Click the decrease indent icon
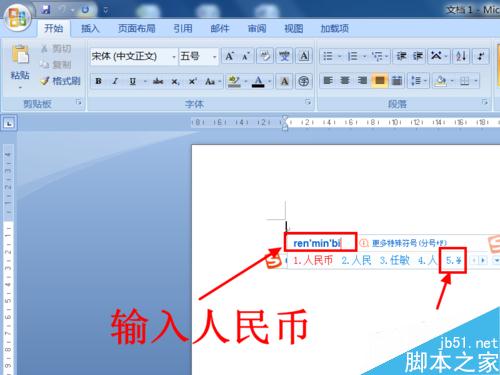The image size is (500, 375). 401,56
